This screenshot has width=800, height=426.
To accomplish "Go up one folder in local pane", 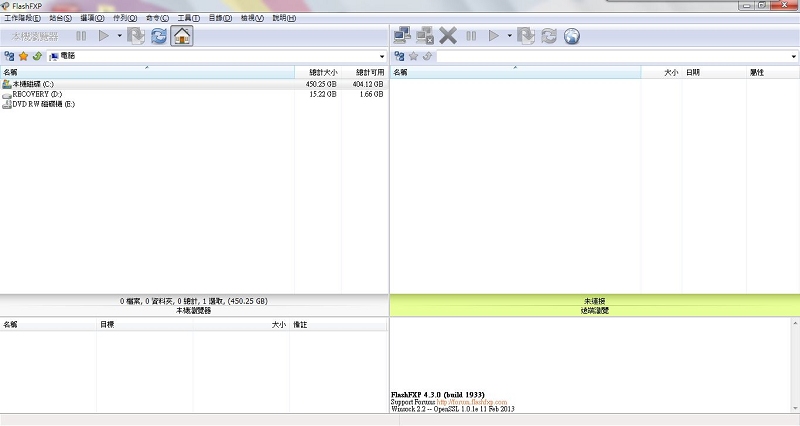I will (x=37, y=56).
